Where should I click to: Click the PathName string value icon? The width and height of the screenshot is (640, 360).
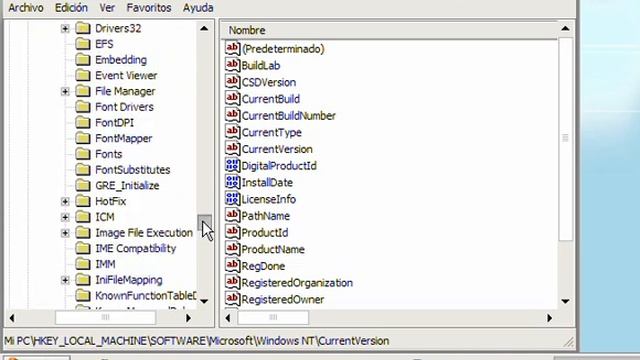tap(232, 216)
